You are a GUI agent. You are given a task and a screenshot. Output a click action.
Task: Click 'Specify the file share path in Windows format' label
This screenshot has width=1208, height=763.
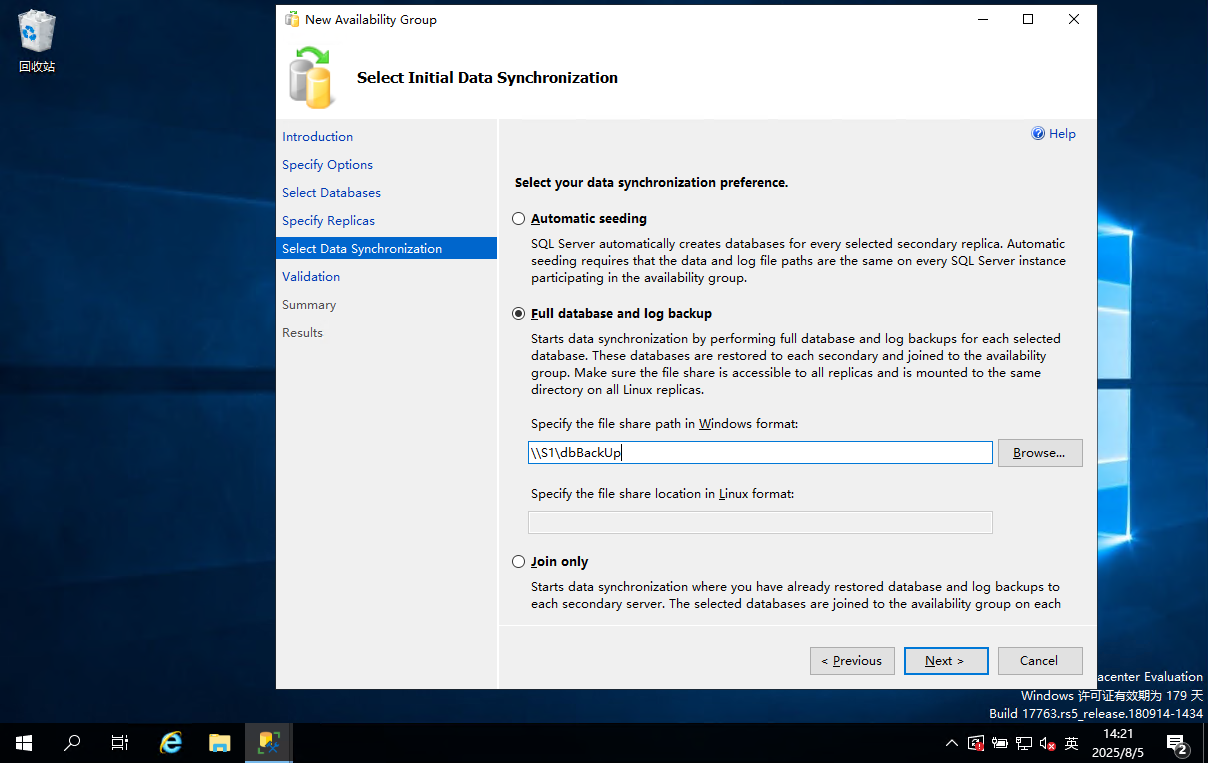point(664,424)
